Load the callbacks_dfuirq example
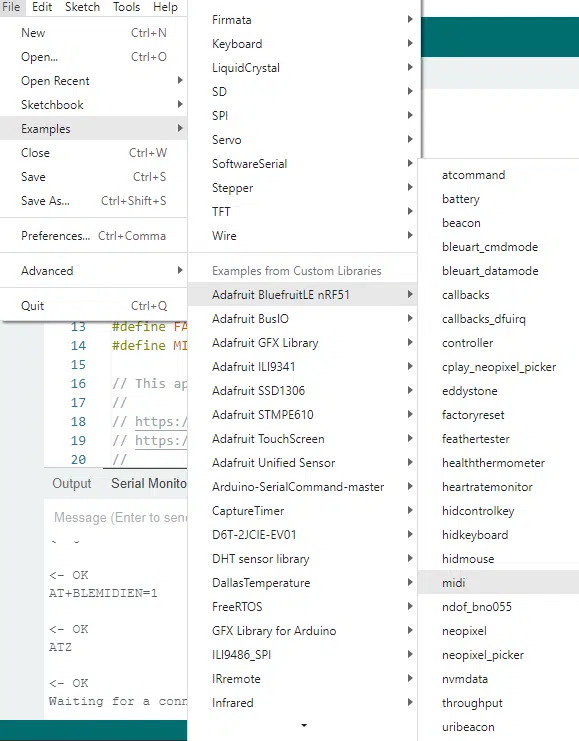 point(498,319)
